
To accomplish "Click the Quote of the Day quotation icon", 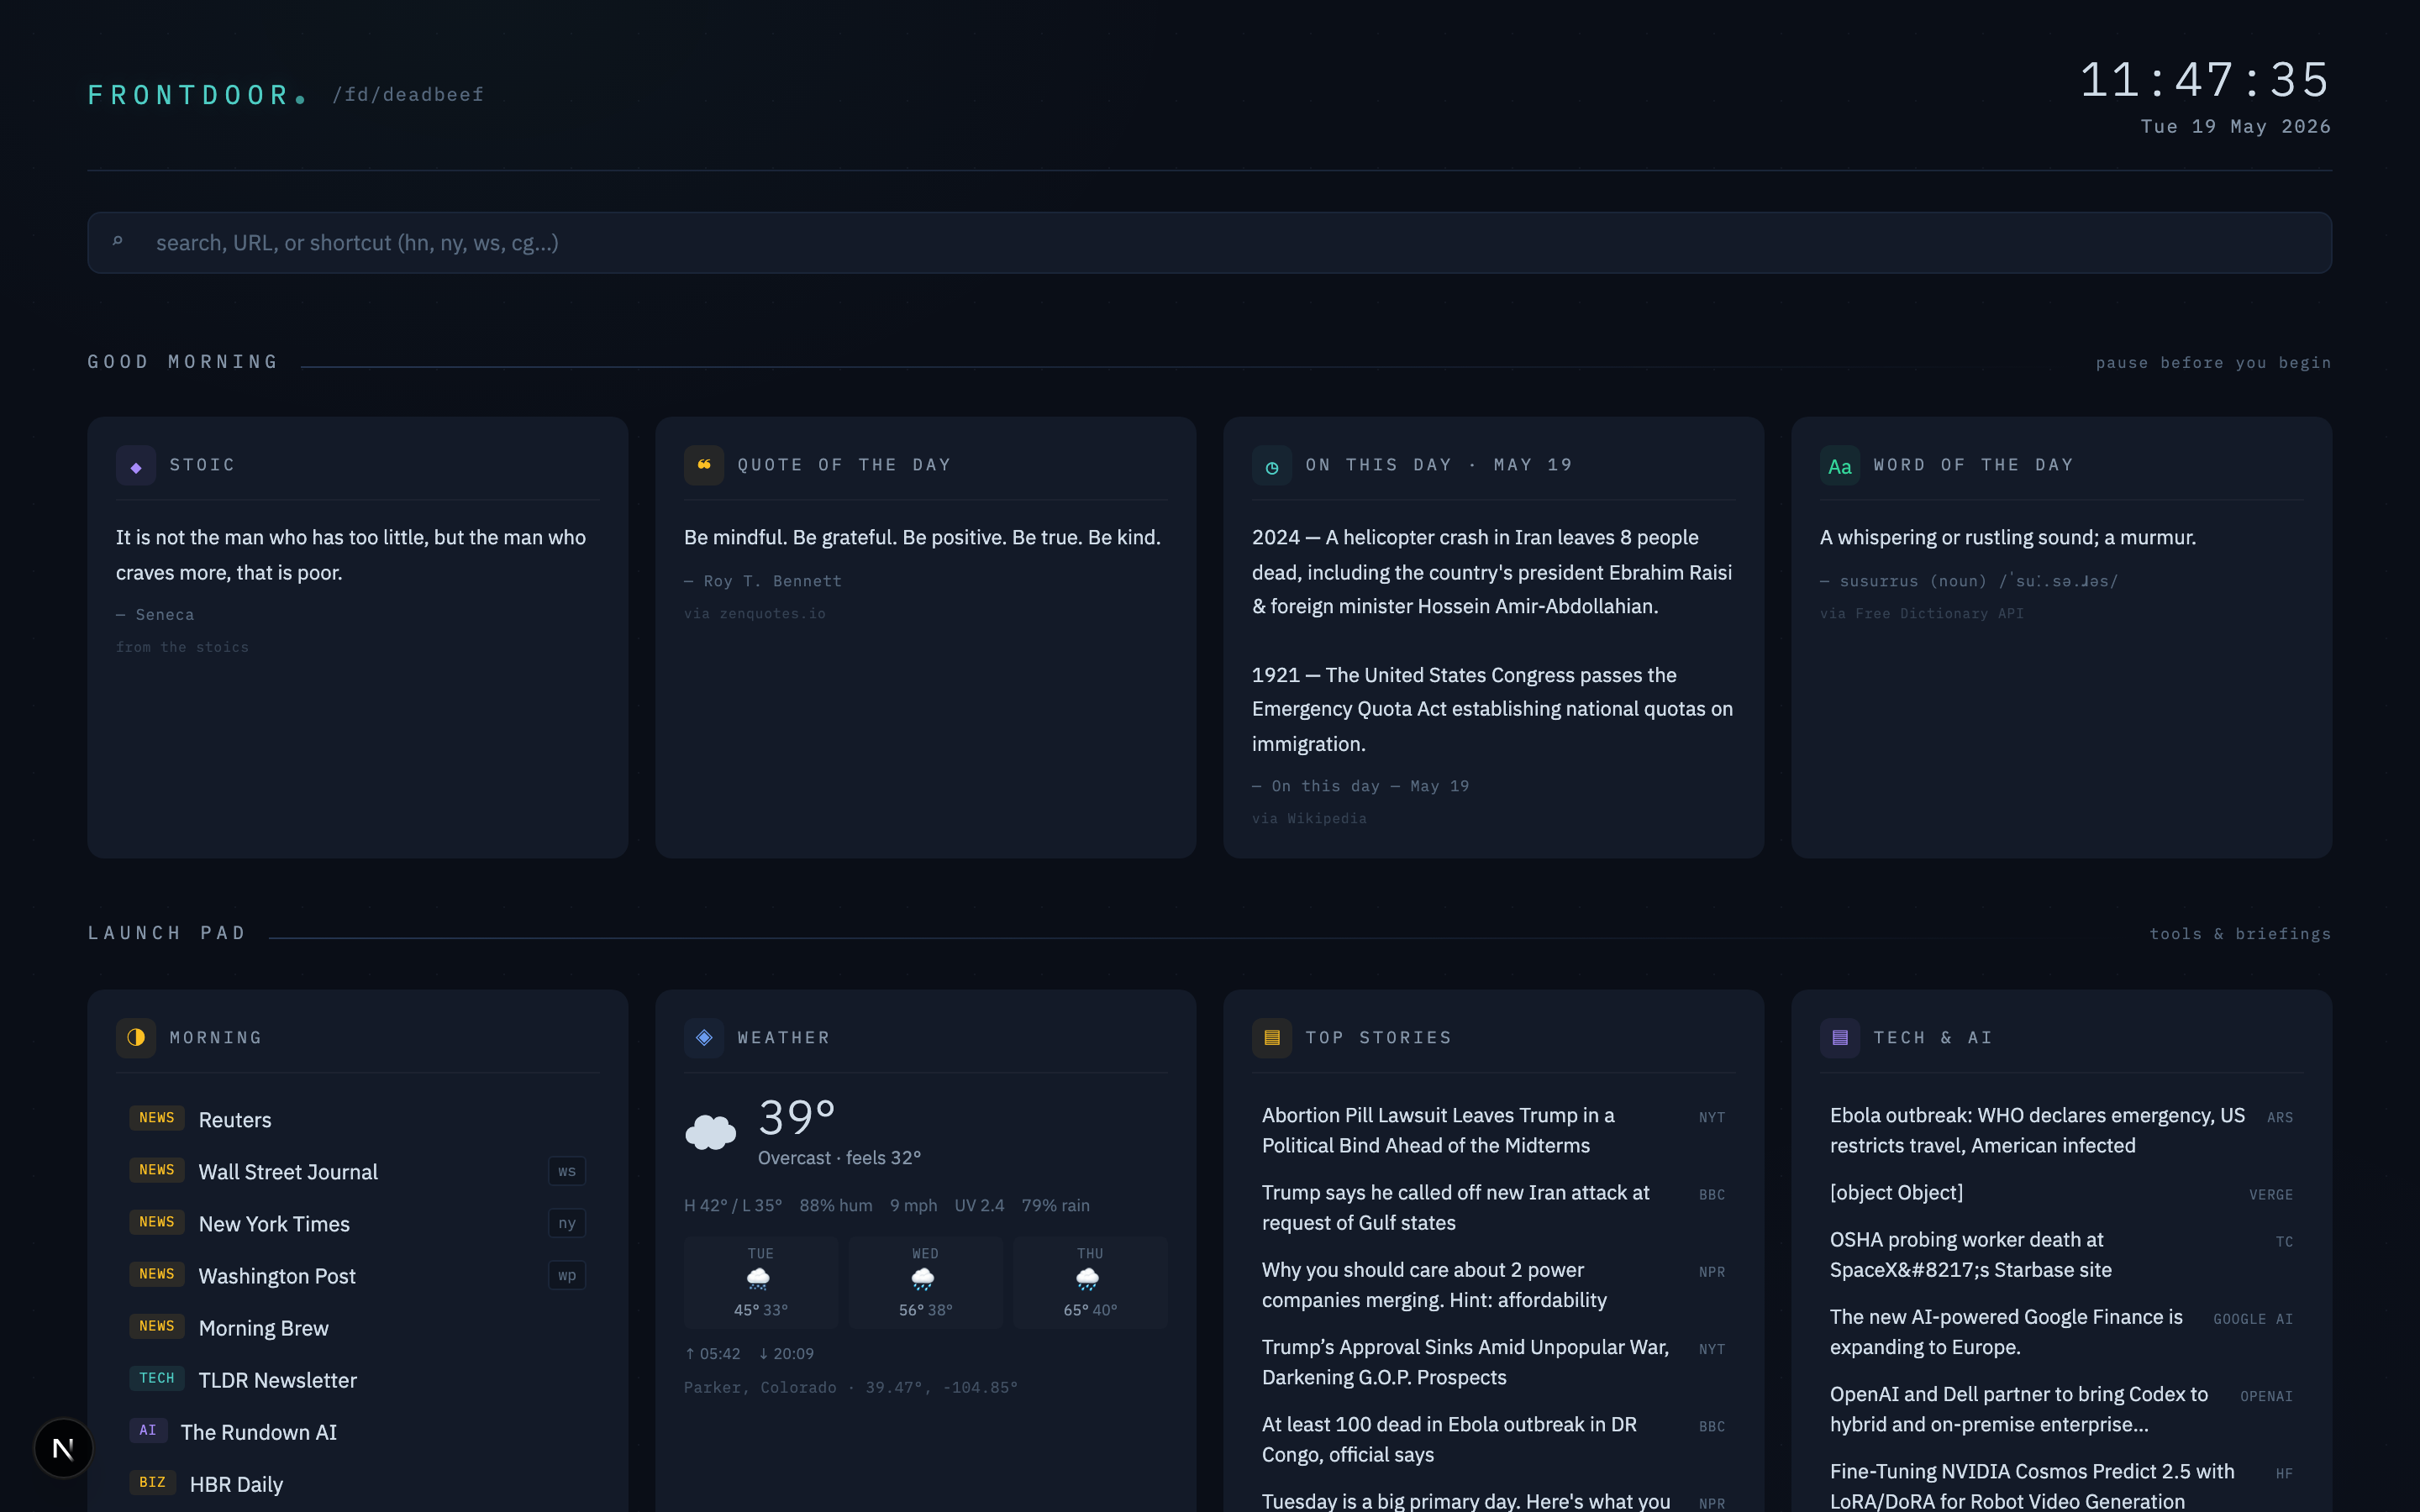I will coord(704,466).
